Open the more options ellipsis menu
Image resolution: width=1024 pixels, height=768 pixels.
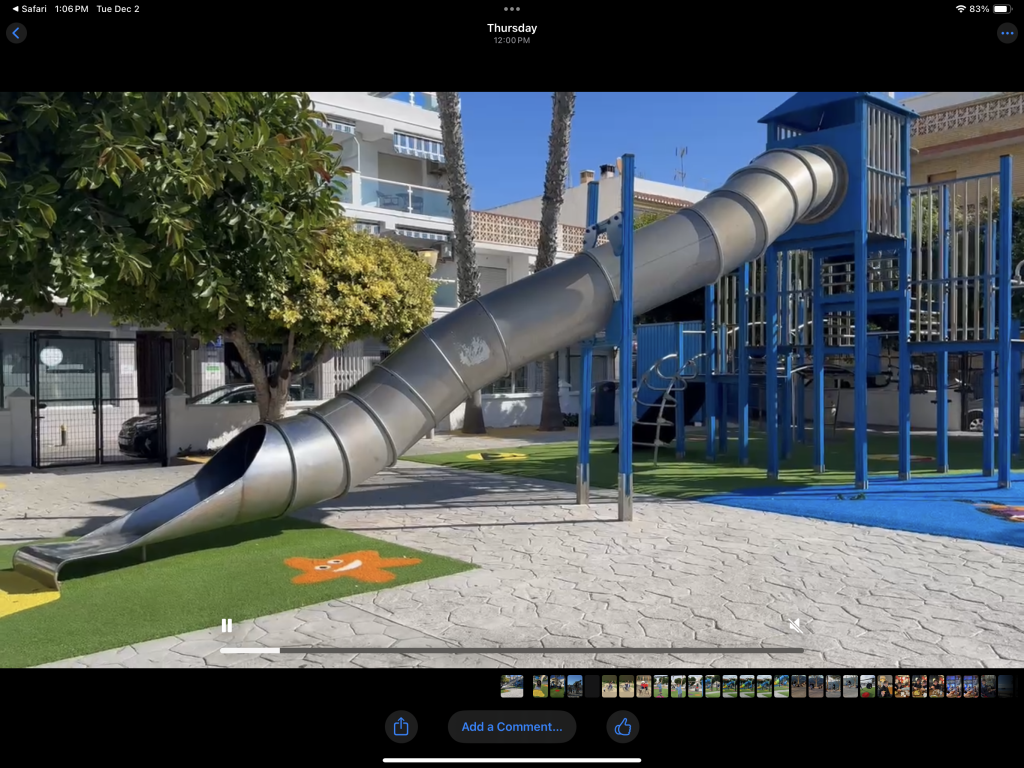coord(1007,33)
